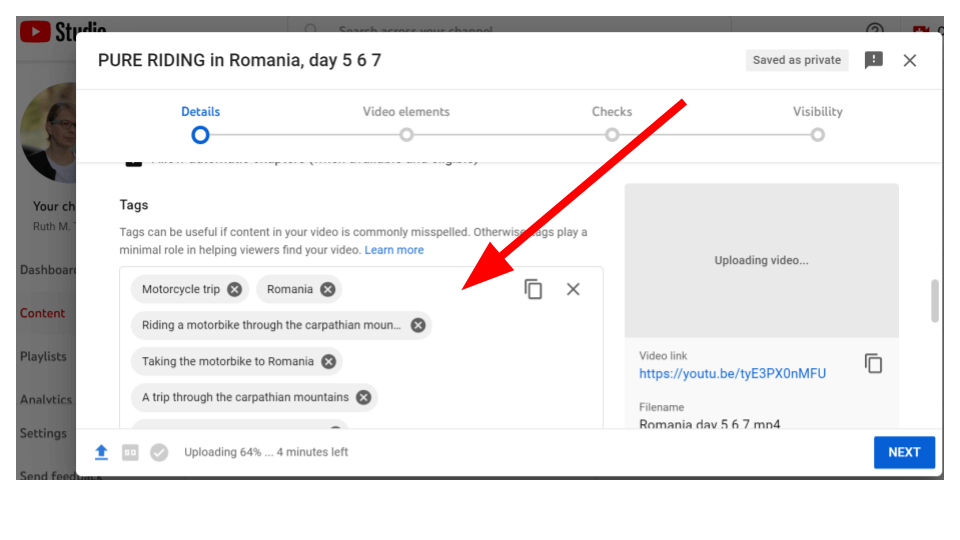Go to the Checks step
The width and height of the screenshot is (960, 540).
point(612,111)
